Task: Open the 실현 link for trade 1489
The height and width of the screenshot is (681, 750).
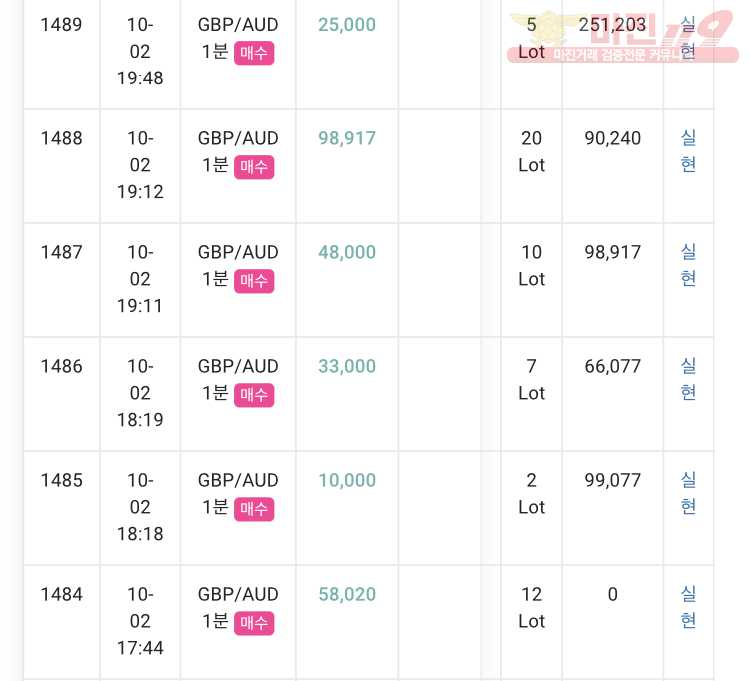Action: point(688,37)
